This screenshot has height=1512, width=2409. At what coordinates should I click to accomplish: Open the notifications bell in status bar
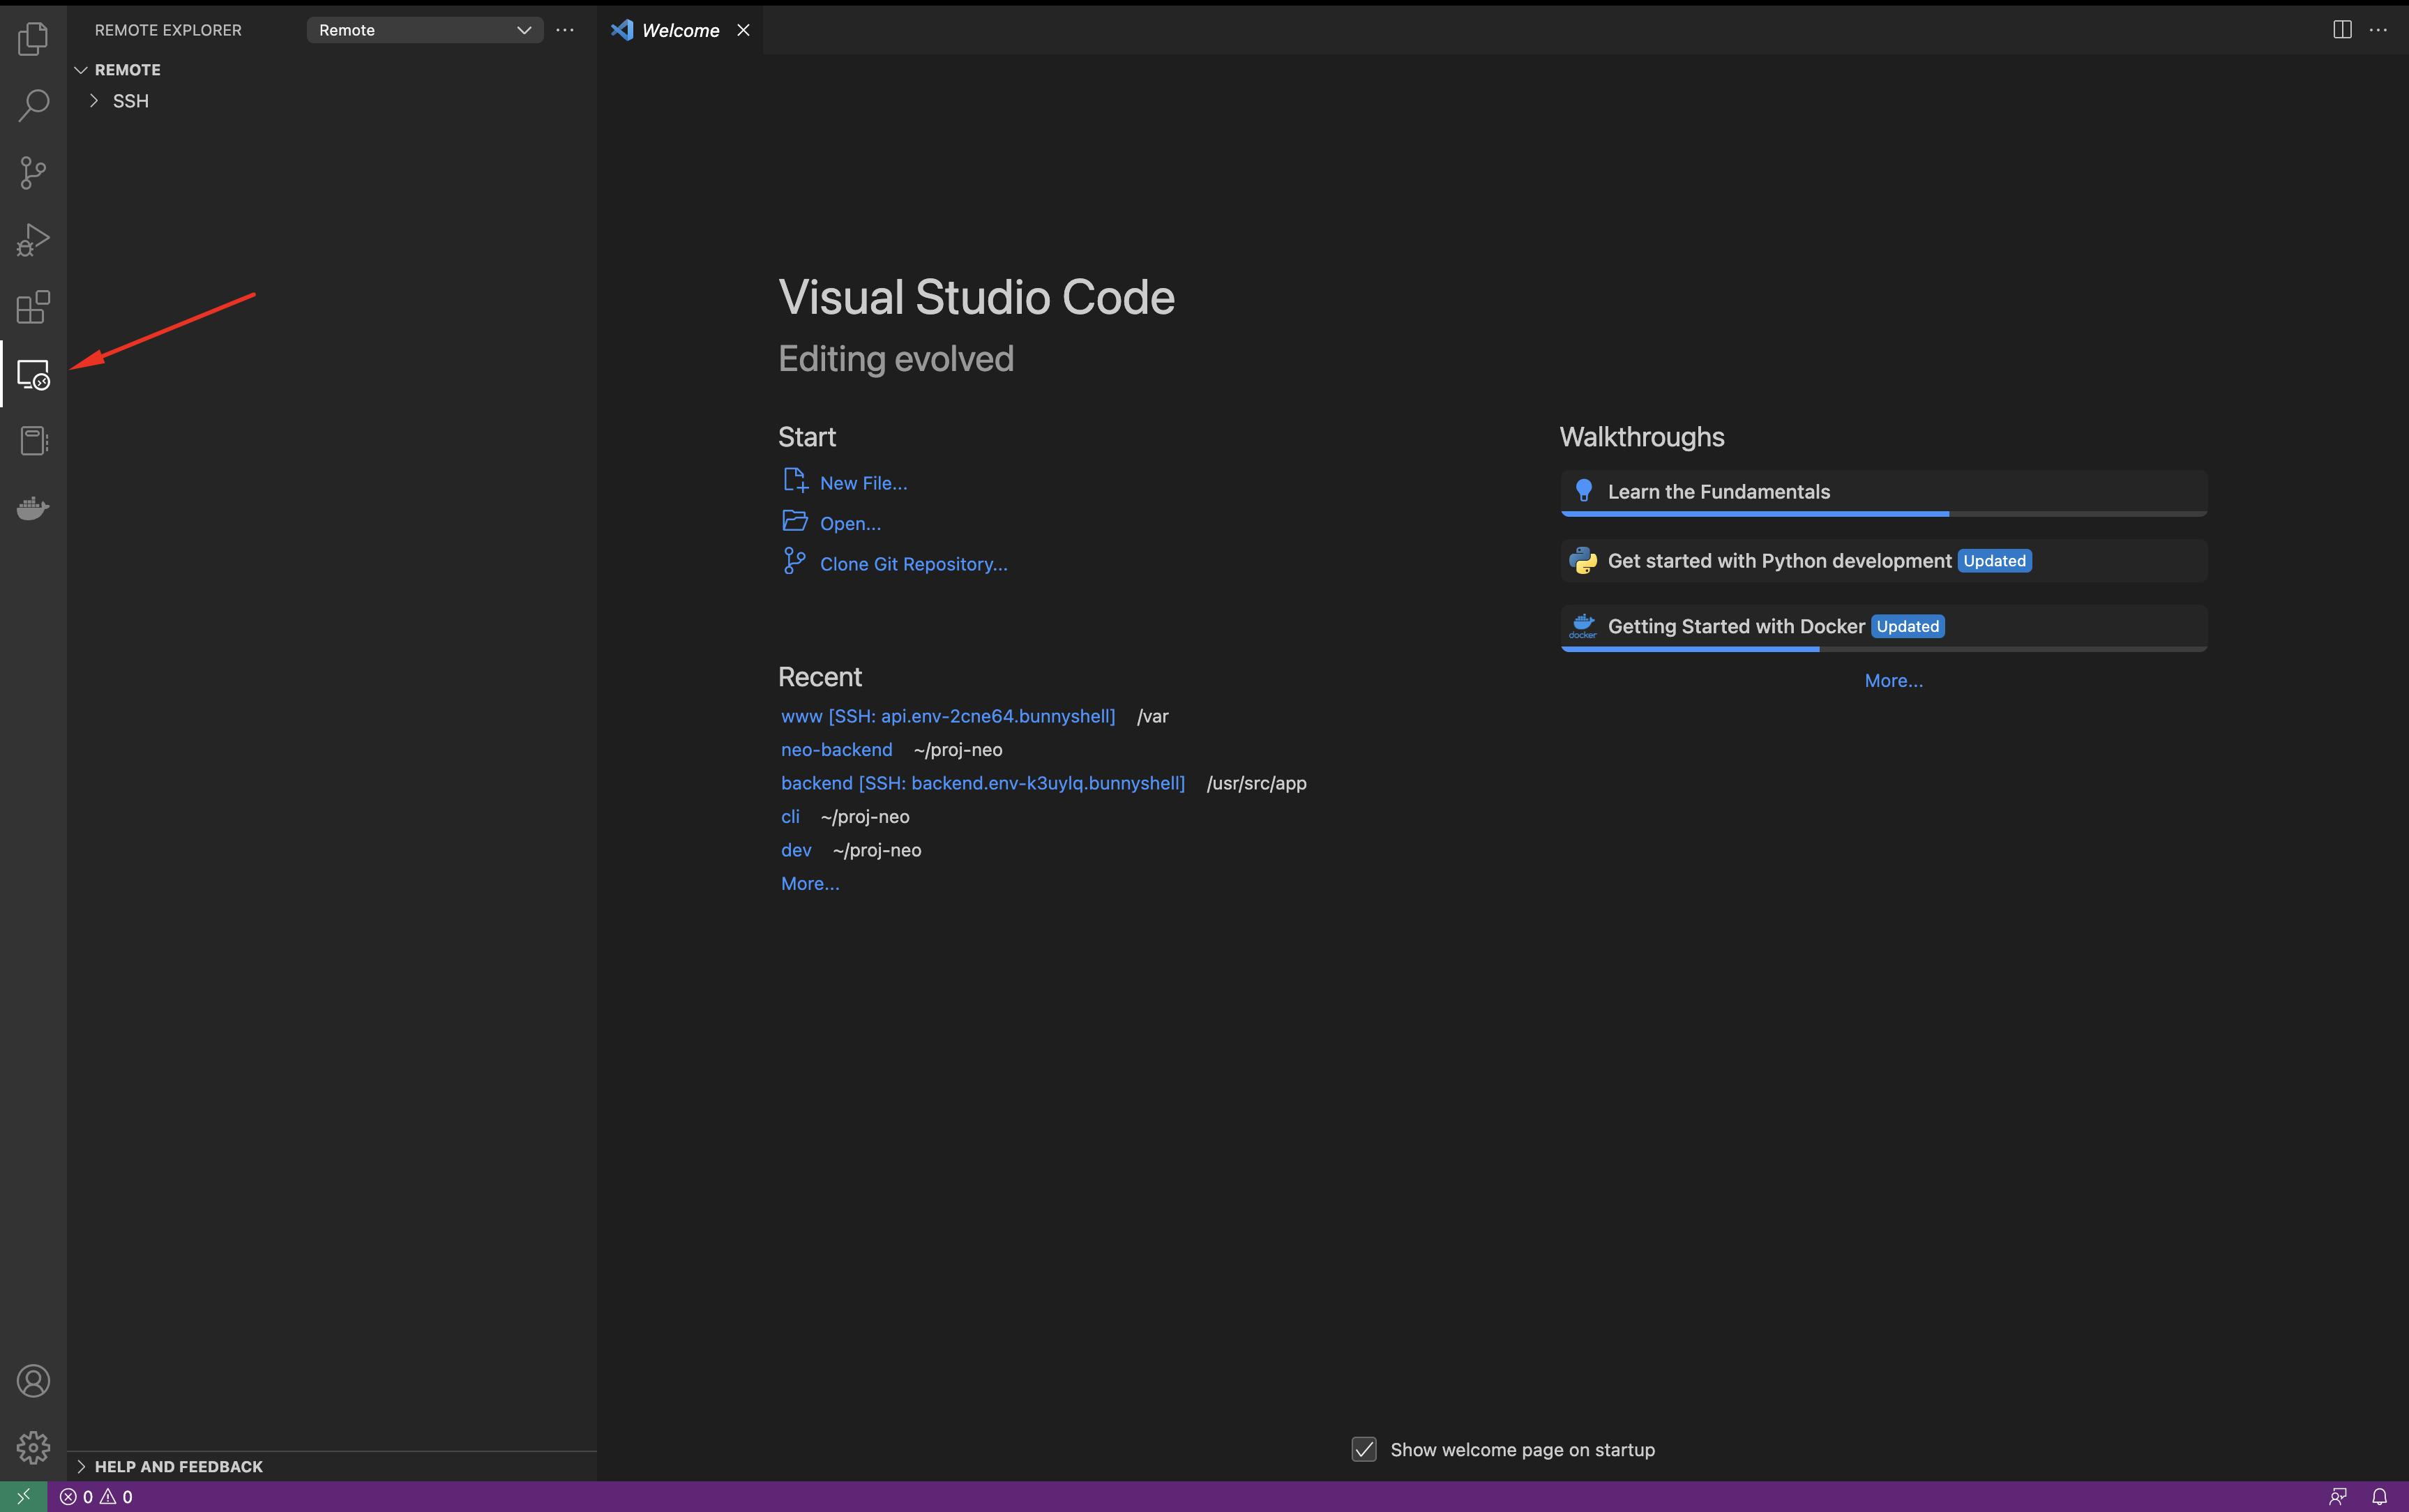click(2379, 1497)
